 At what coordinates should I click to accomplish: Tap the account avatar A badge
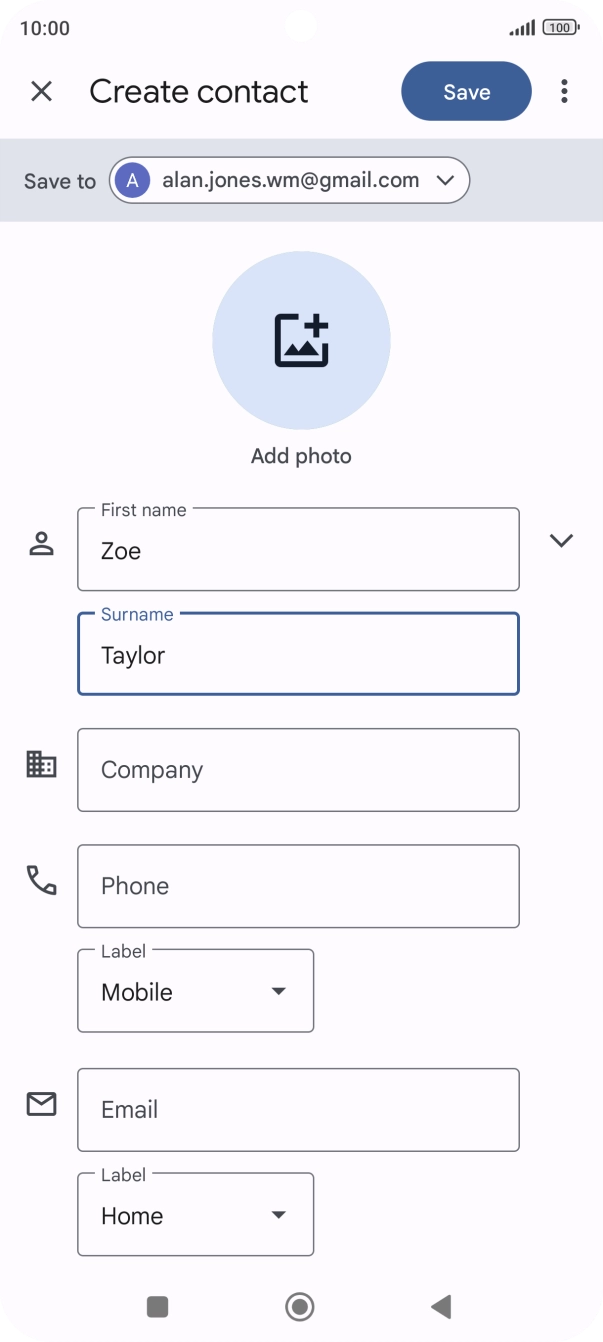(132, 180)
